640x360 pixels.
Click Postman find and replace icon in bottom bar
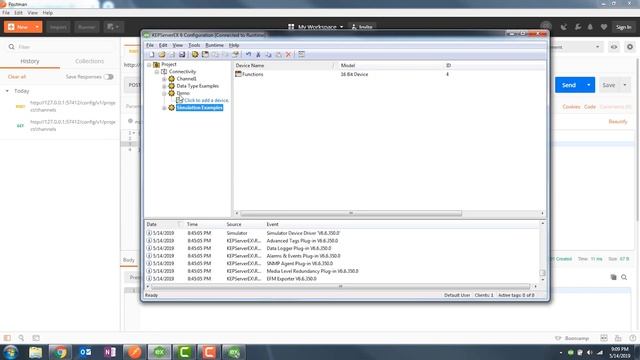[x=21, y=338]
